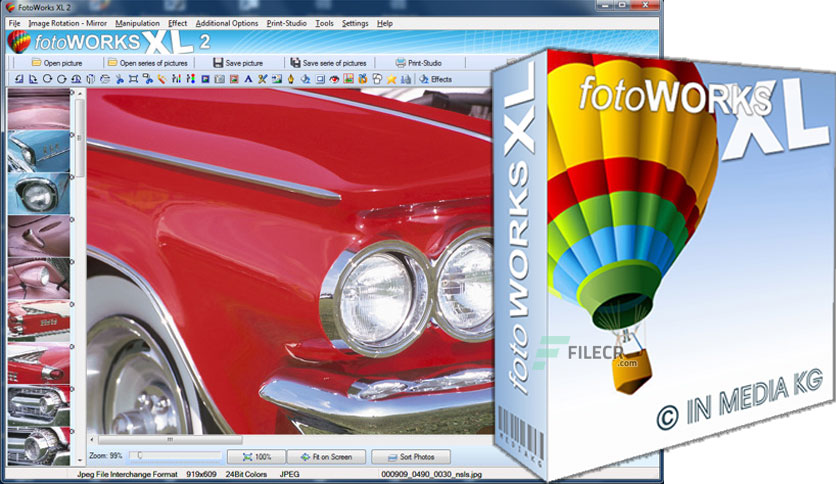The width and height of the screenshot is (836, 484).
Task: Open the Effects toolbar button
Action: [436, 79]
